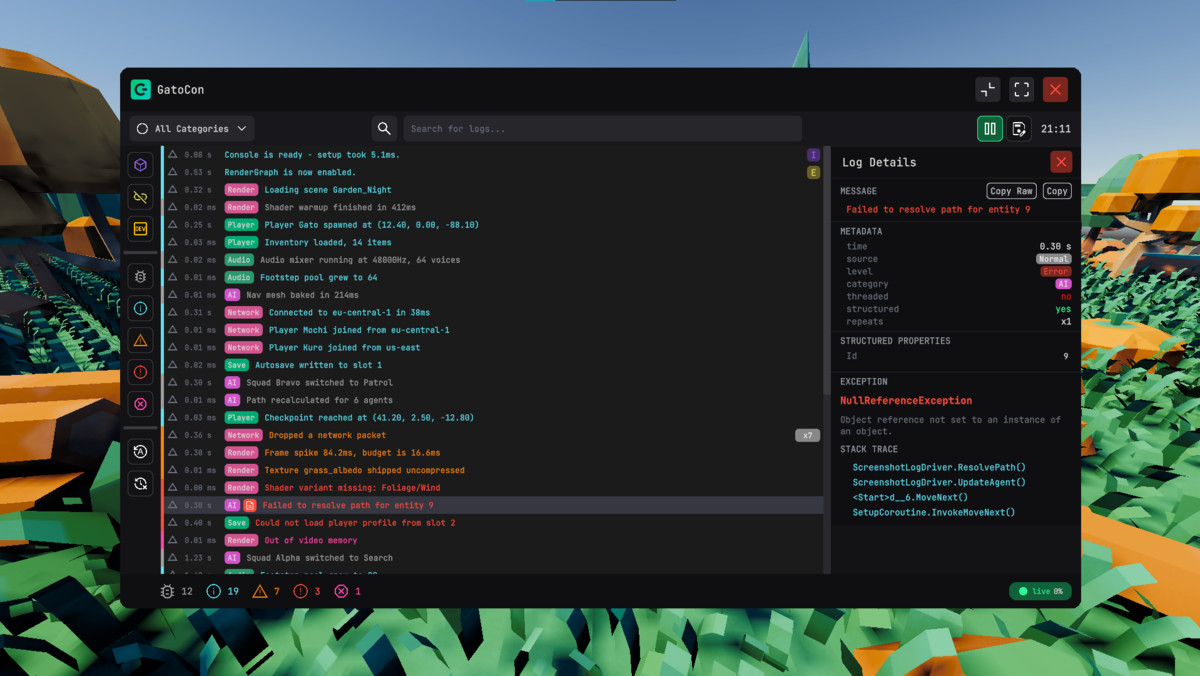Select 'Player Mochi joined from eu-central-1' log
The width and height of the screenshot is (1200, 676).
[x=495, y=330]
